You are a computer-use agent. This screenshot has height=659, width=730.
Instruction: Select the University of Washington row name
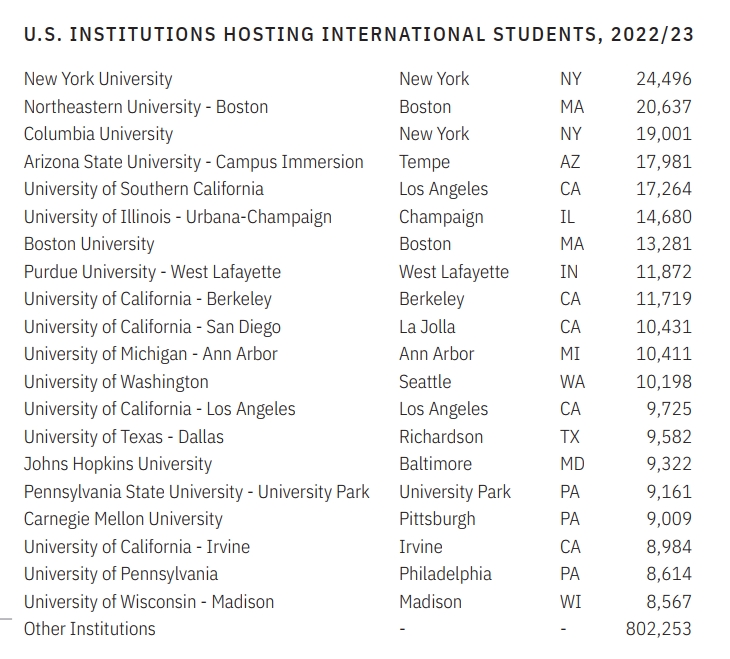[x=116, y=382]
